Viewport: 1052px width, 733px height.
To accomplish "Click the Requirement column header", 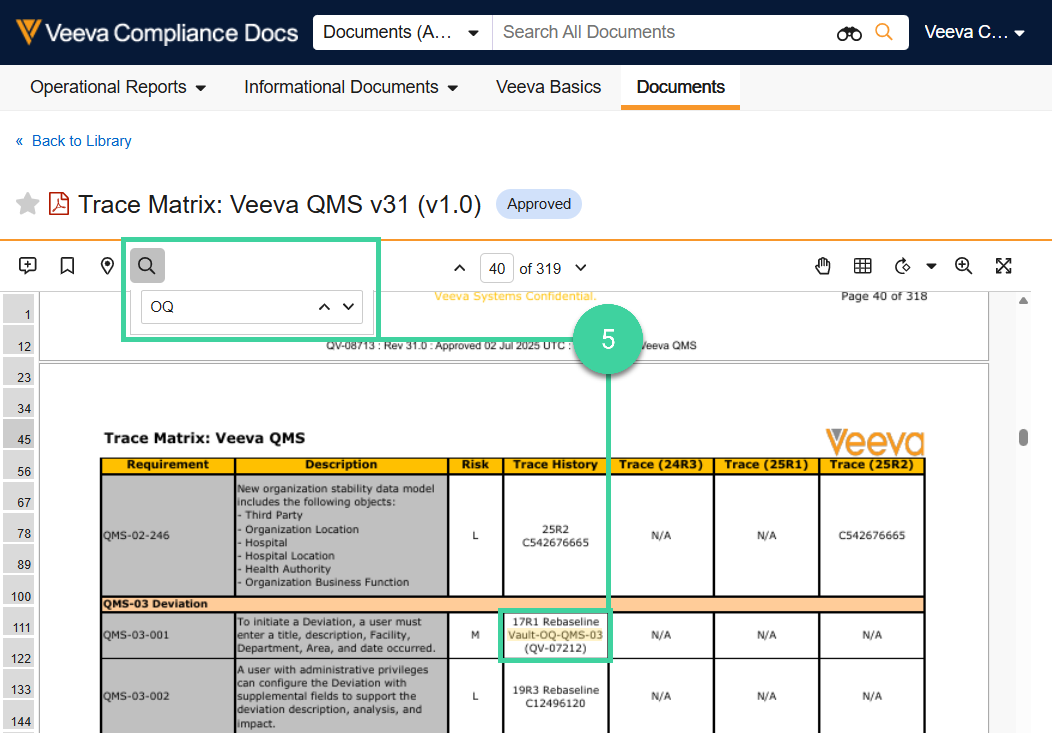I will tap(168, 465).
